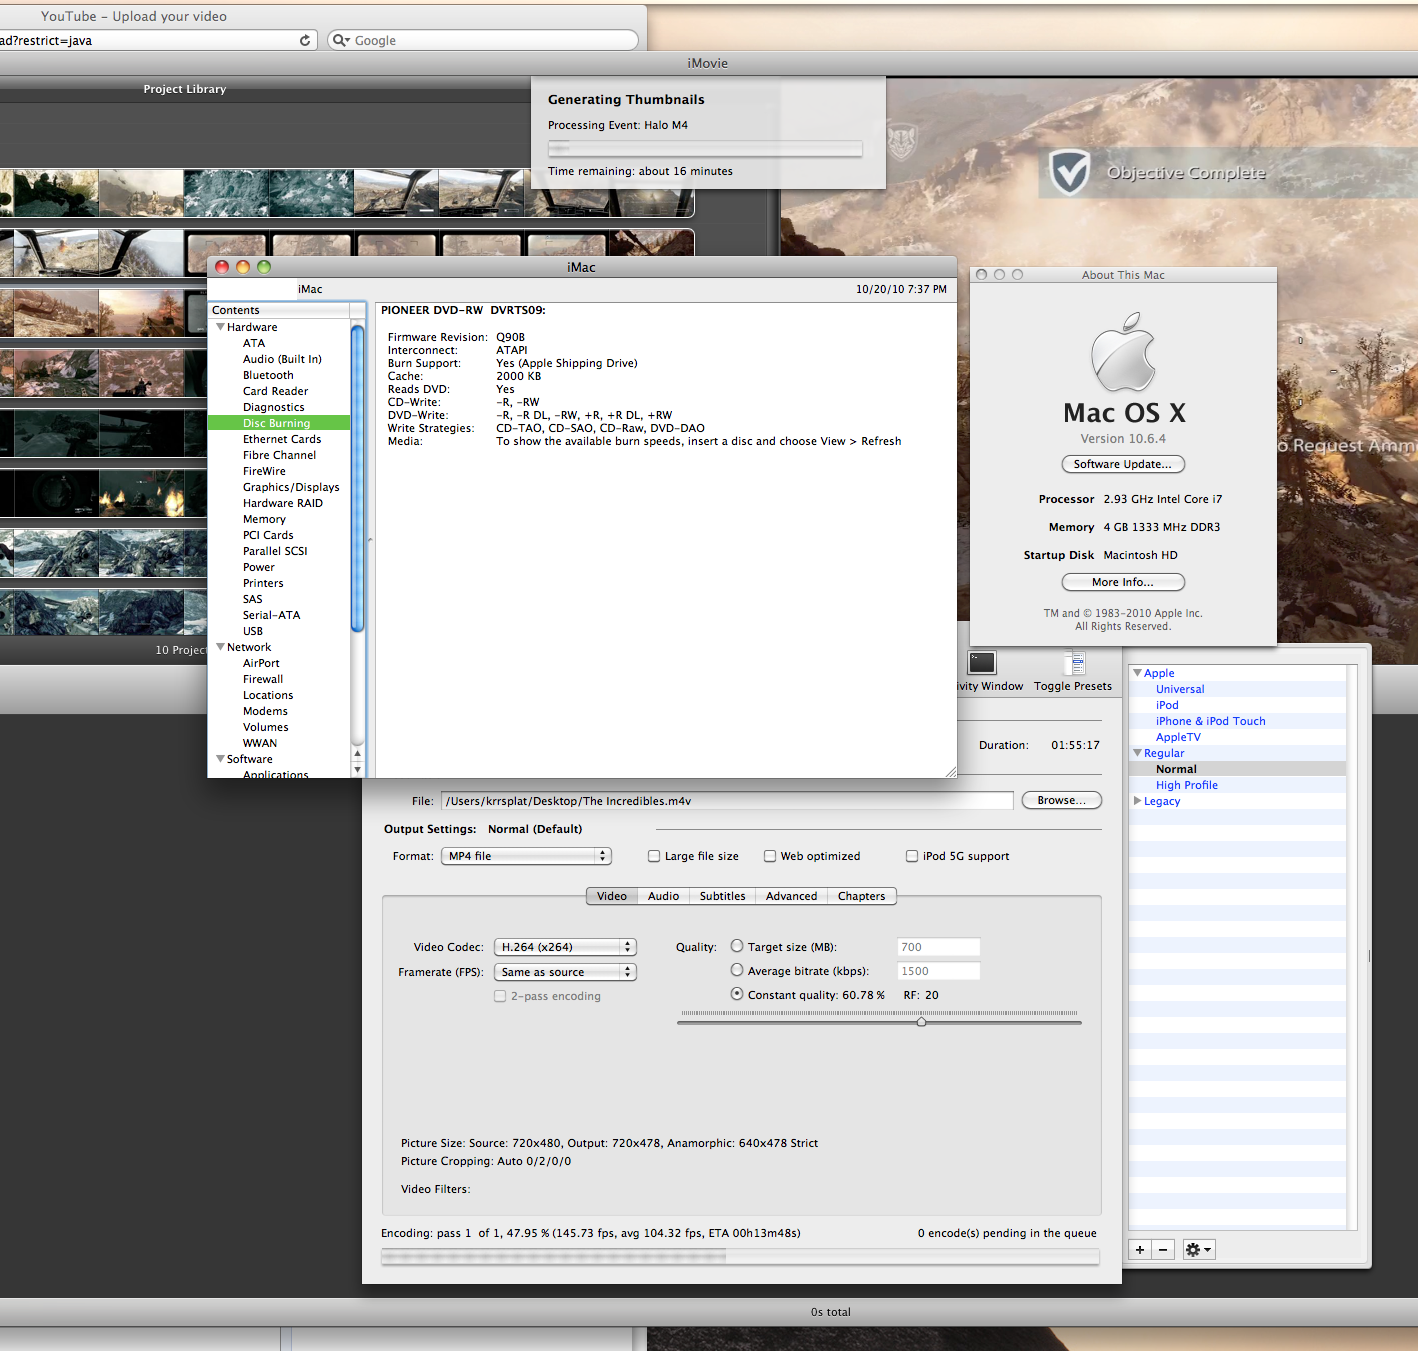Open the HandBrake Activity Window icon
The width and height of the screenshot is (1418, 1351).
click(982, 663)
